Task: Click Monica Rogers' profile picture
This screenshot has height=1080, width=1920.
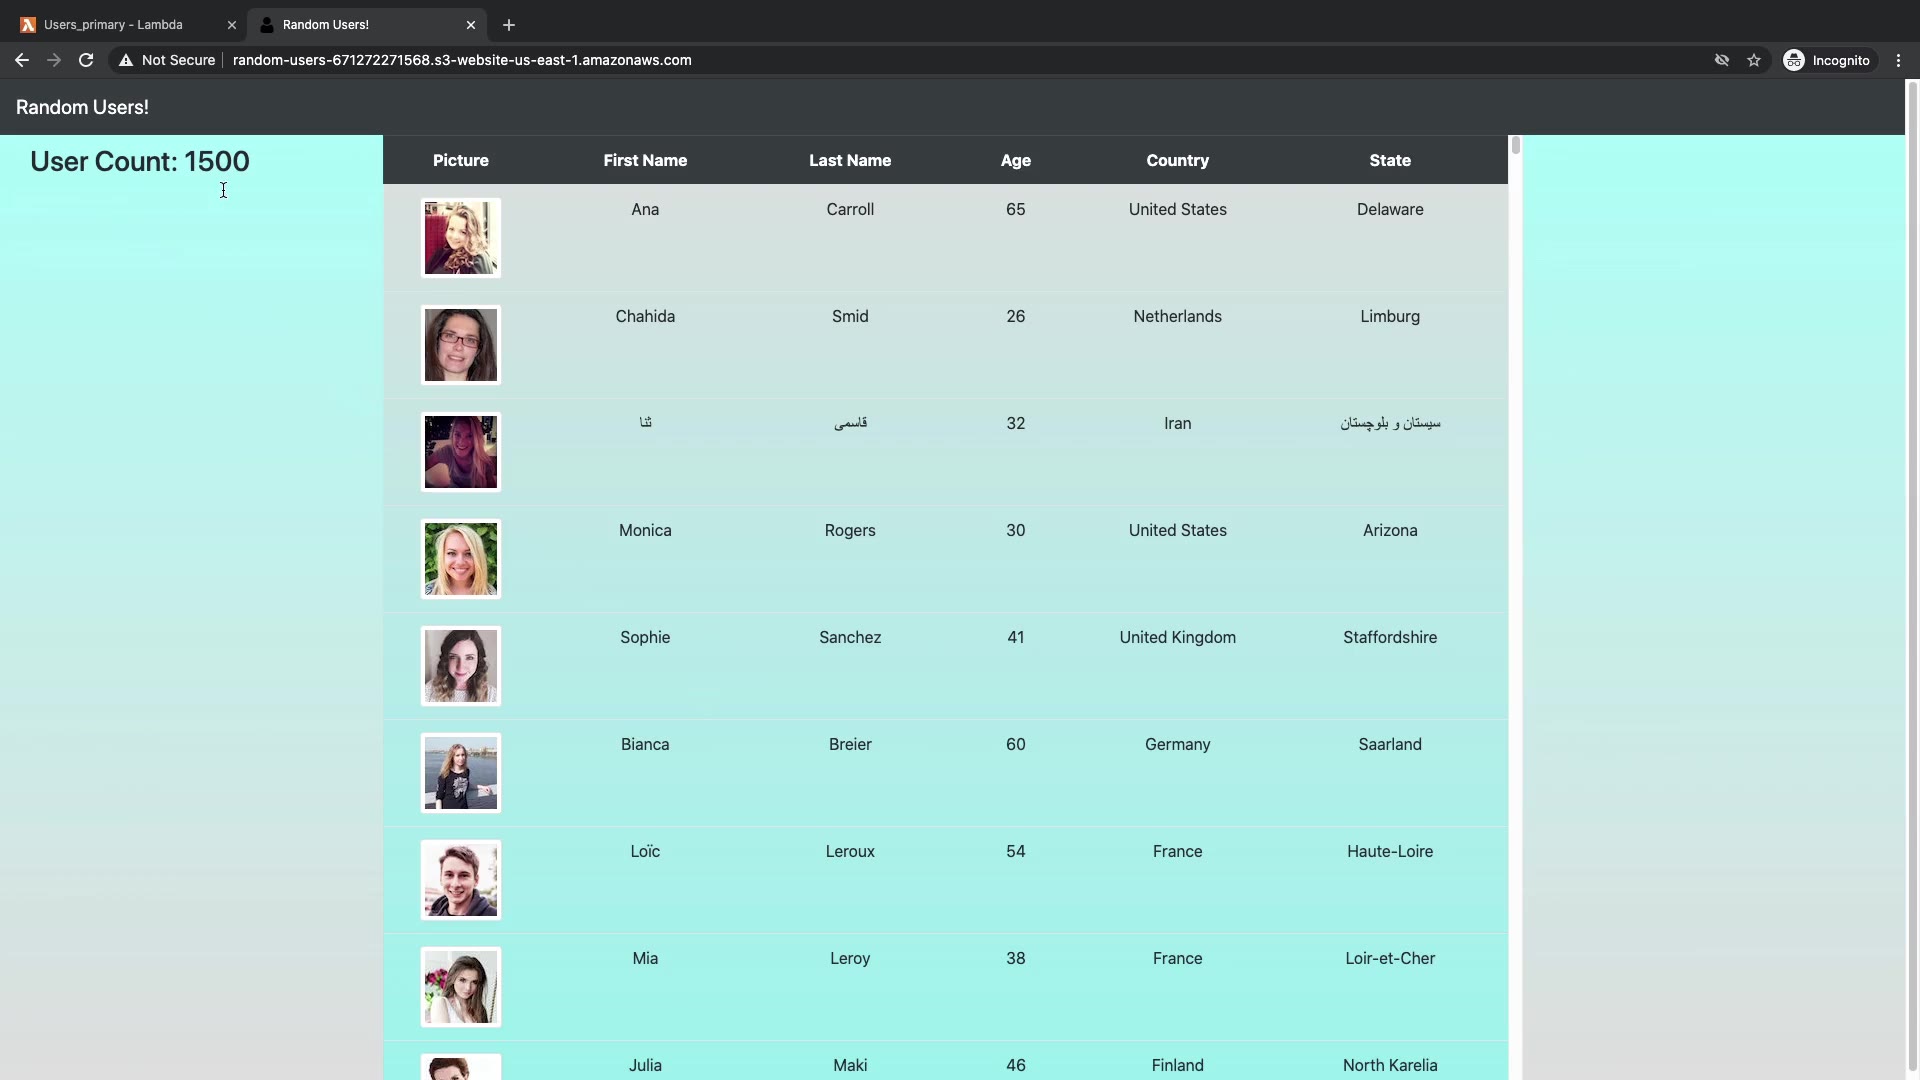Action: (461, 559)
